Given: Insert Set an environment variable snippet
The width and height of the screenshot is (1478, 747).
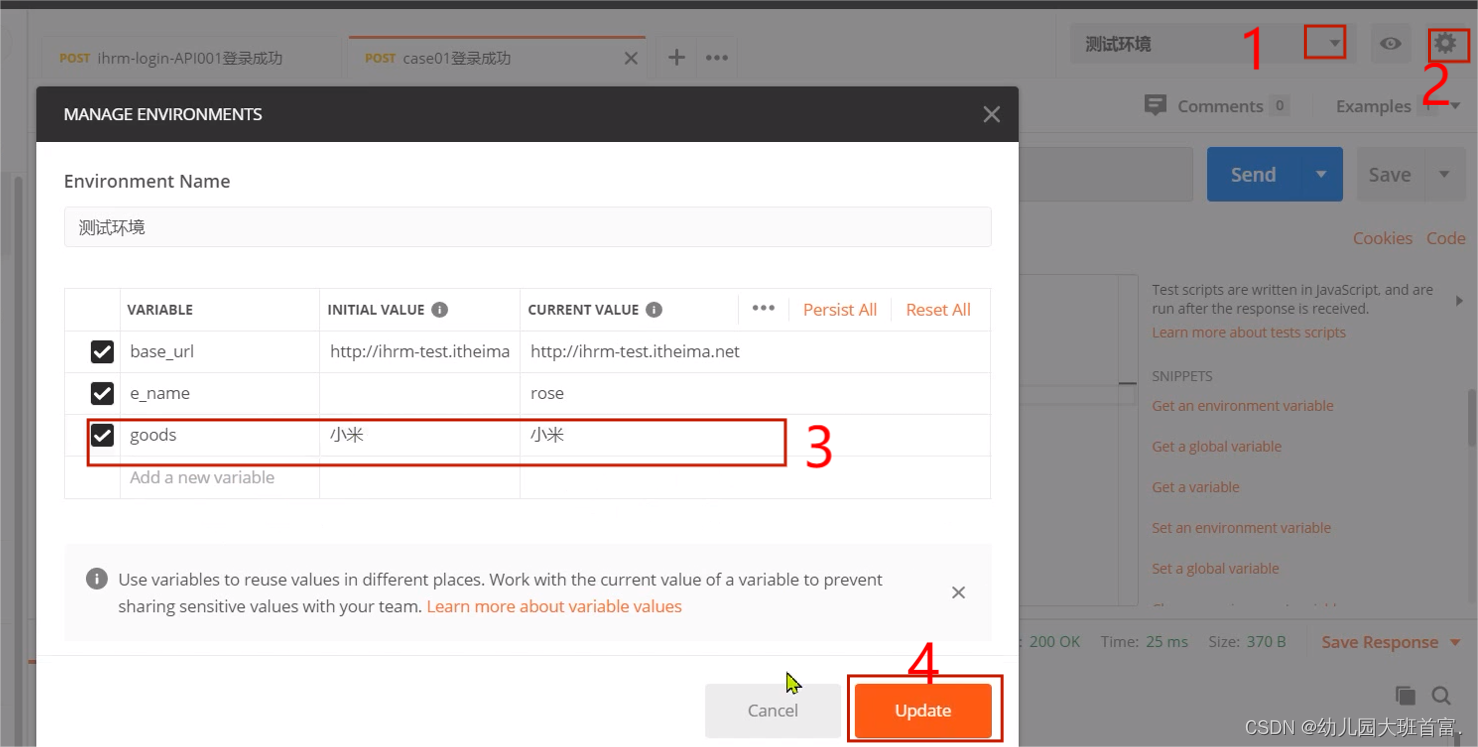Looking at the screenshot, I should click(x=1242, y=528).
